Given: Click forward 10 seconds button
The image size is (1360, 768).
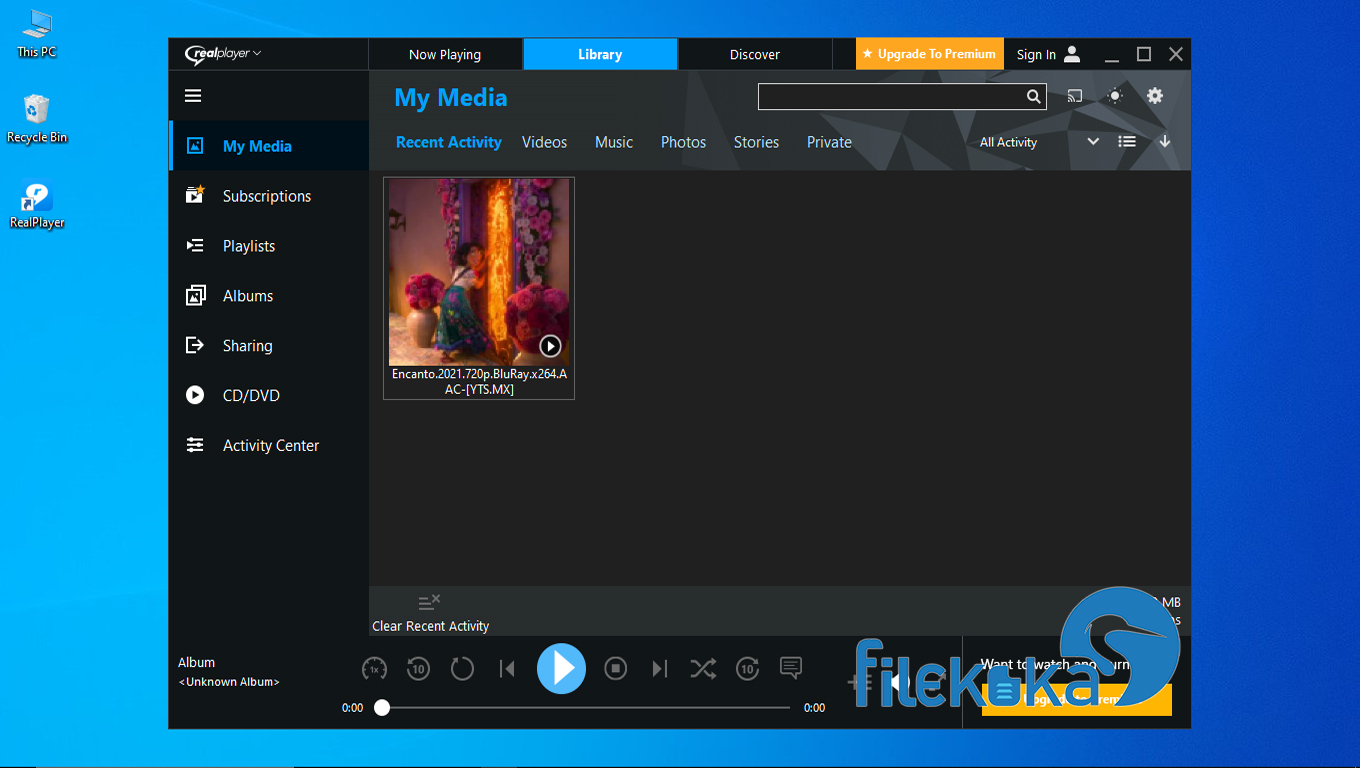Looking at the screenshot, I should point(747,669).
